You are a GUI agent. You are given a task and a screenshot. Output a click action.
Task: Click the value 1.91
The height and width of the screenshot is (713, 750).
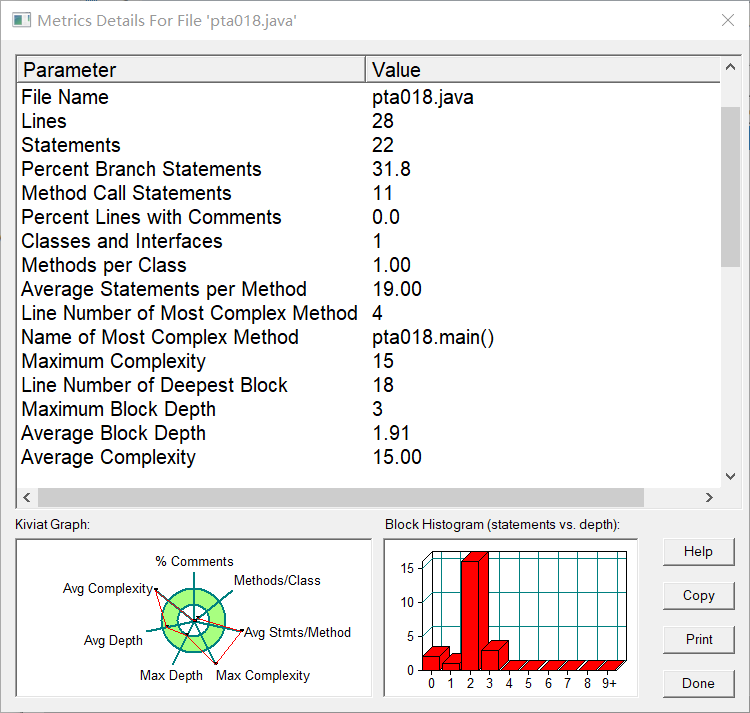391,433
